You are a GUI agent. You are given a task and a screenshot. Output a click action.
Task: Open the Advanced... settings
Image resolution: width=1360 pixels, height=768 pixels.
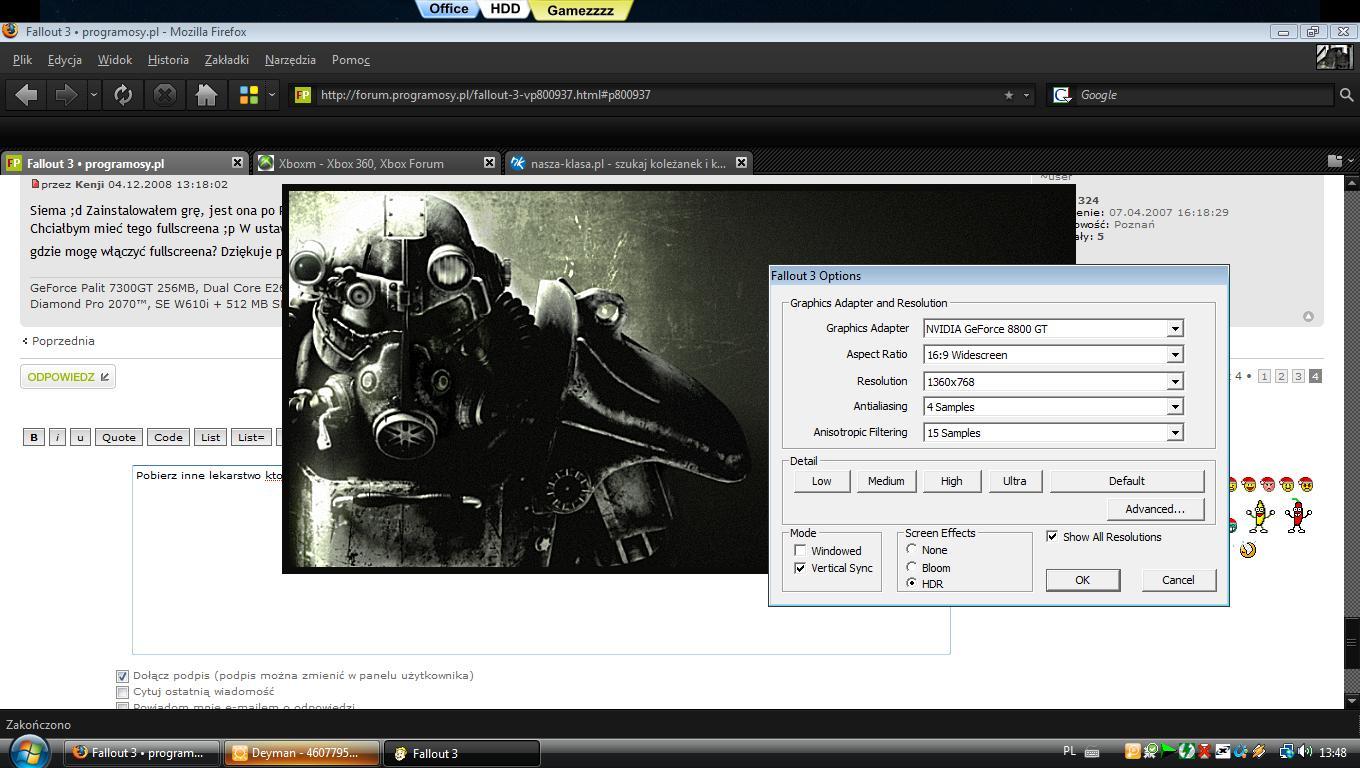(x=1155, y=509)
